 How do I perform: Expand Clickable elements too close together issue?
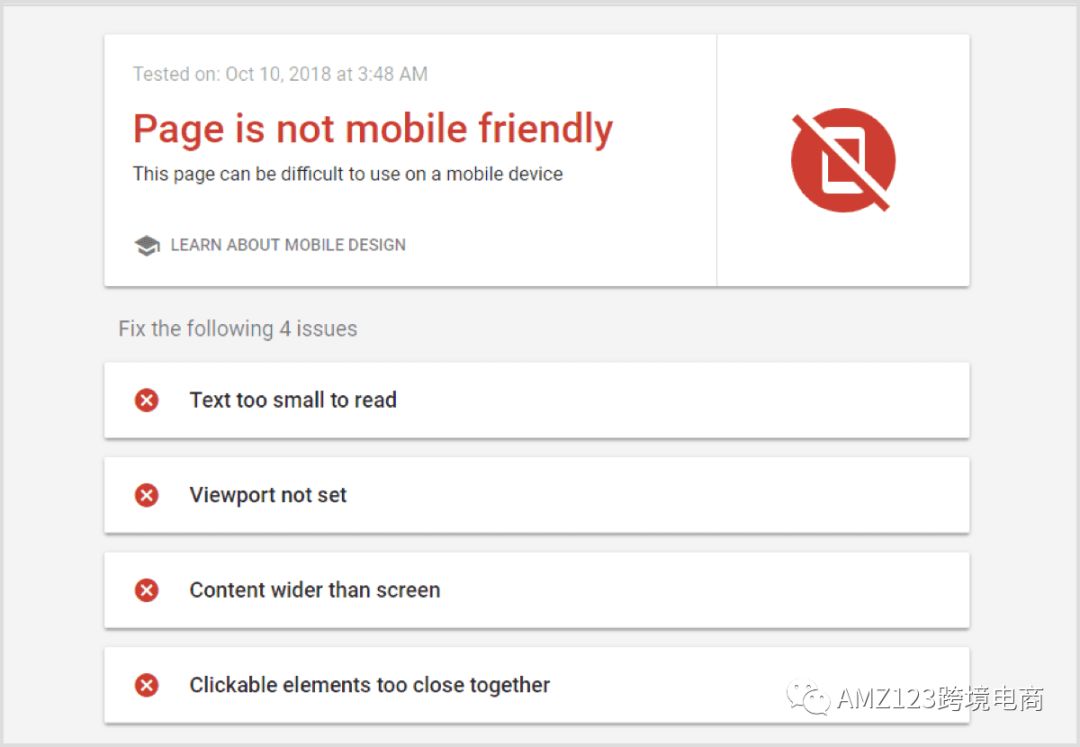tap(537, 685)
